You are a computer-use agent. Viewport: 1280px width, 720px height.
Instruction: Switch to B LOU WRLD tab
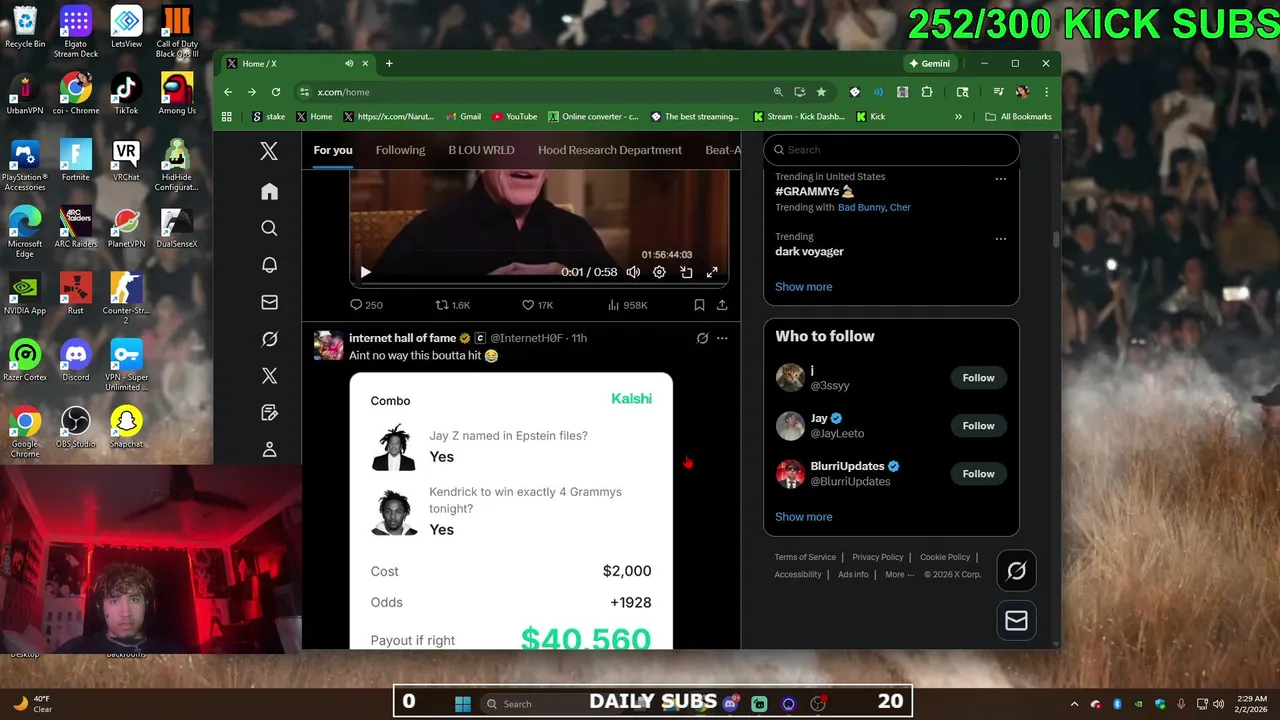click(481, 150)
